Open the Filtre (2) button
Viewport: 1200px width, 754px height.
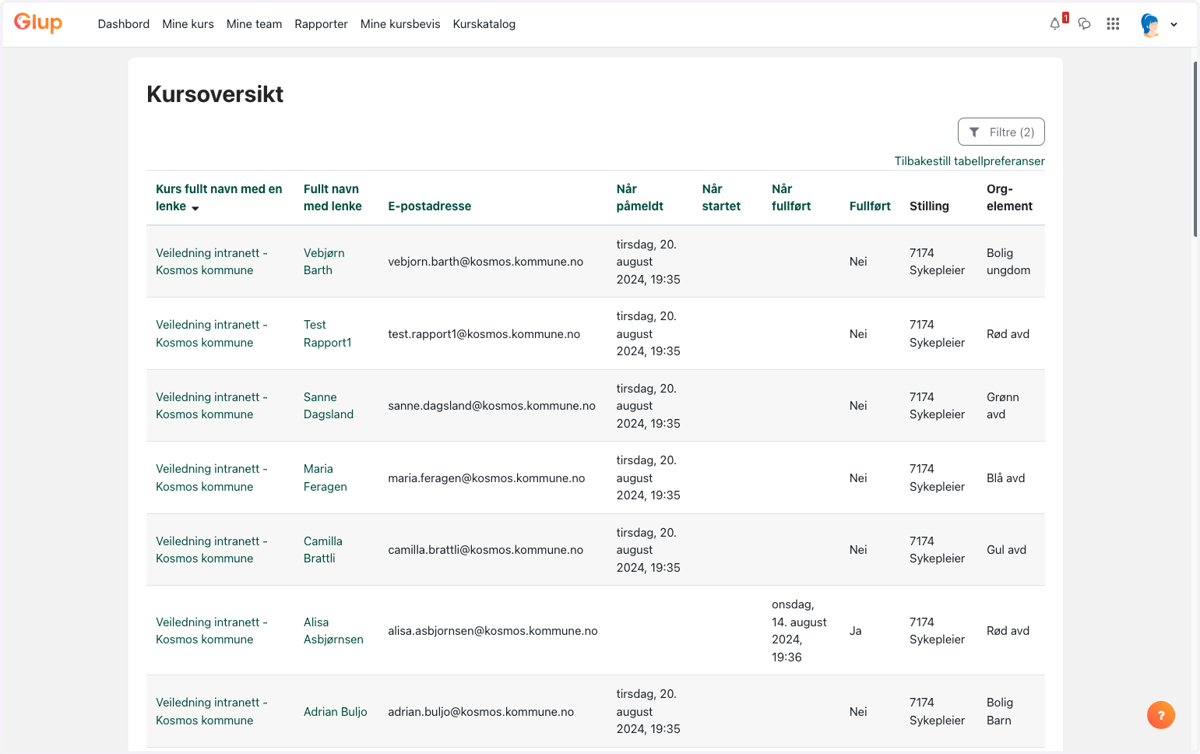pos(1001,132)
